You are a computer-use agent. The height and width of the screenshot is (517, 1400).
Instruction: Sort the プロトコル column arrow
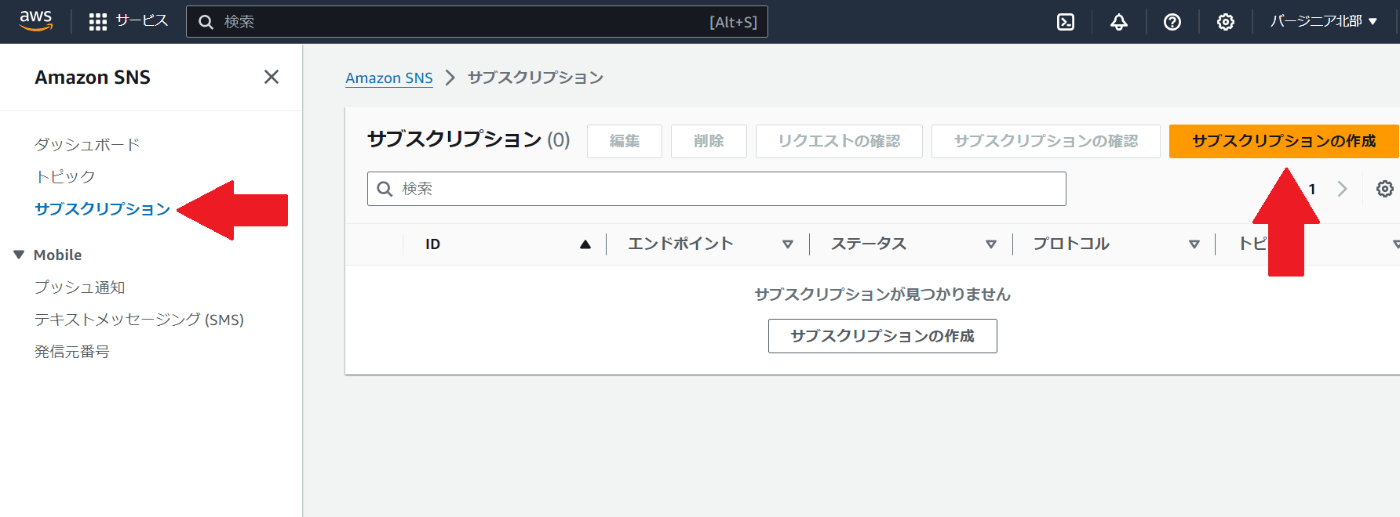click(1194, 244)
